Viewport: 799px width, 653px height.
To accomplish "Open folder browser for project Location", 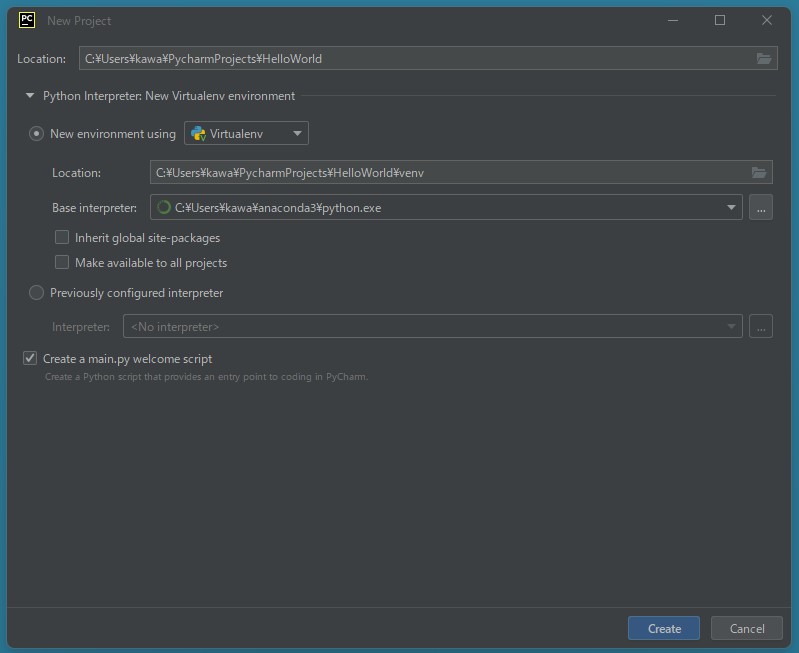I will (x=763, y=59).
